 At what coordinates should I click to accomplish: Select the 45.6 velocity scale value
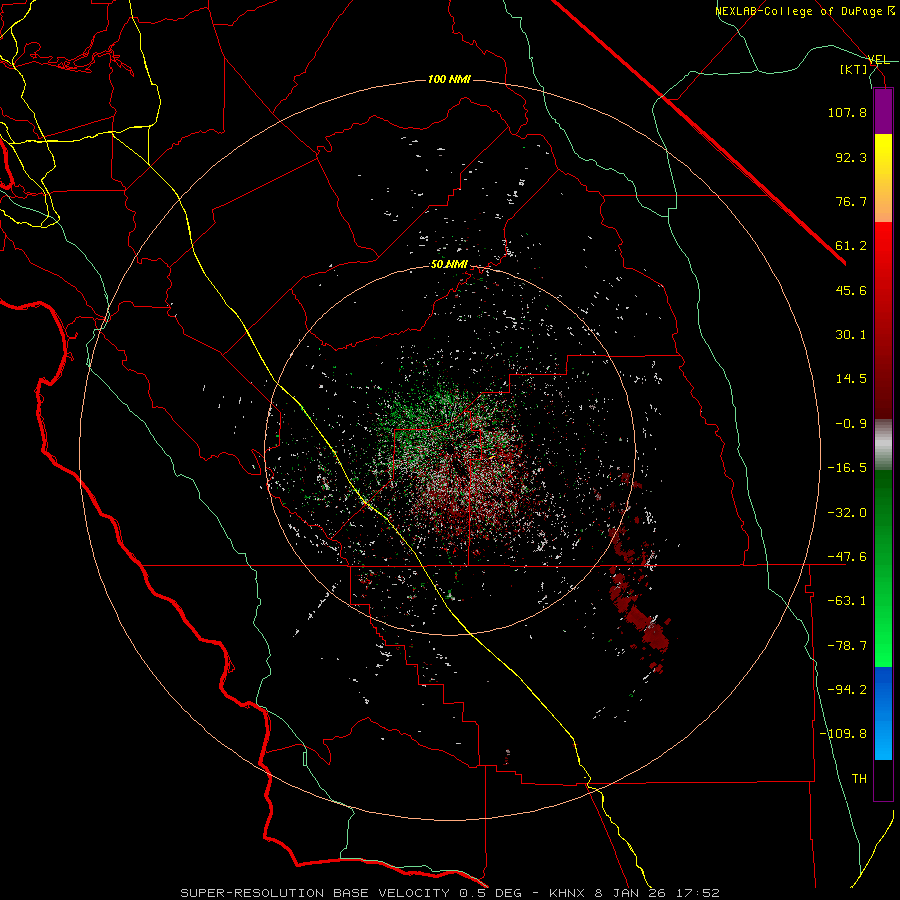[x=851, y=290]
